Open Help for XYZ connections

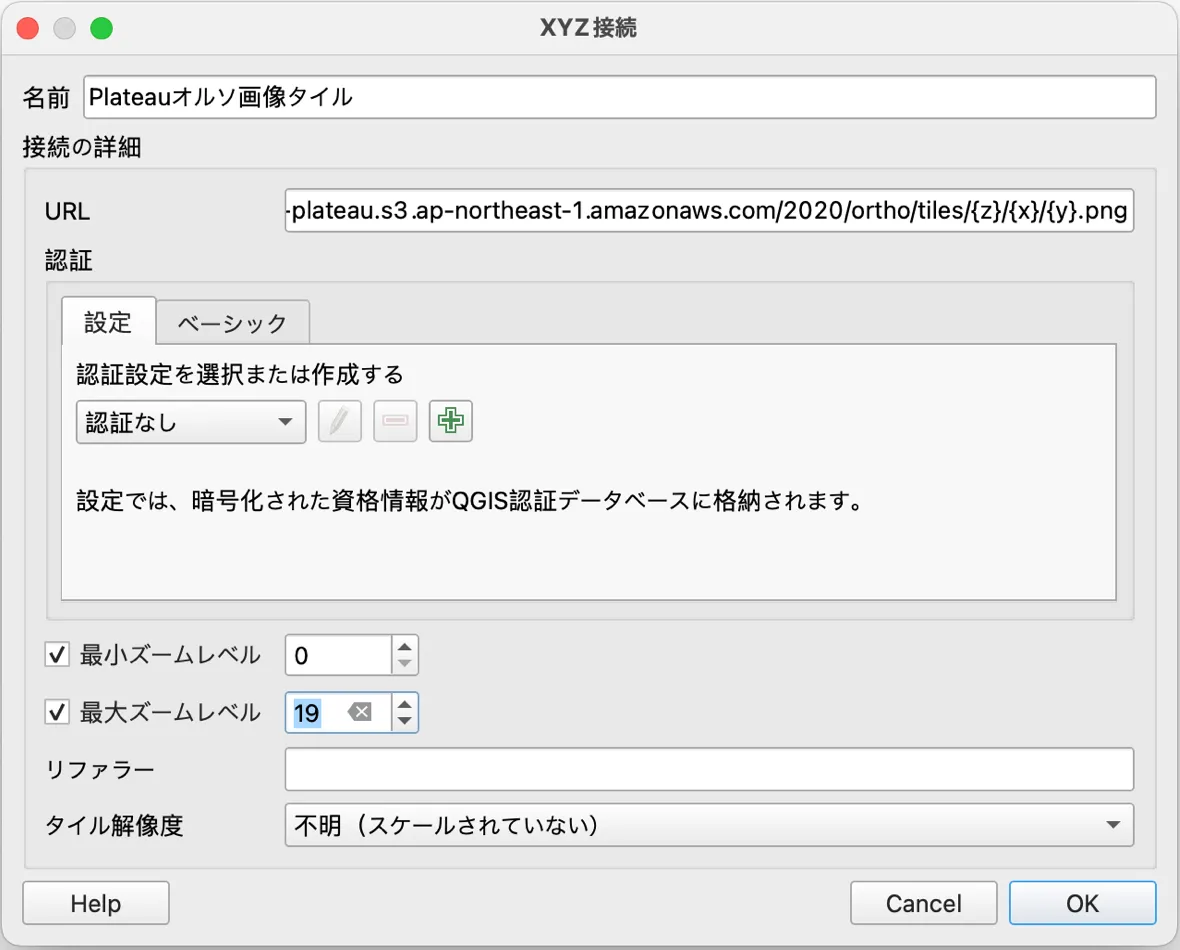click(95, 902)
